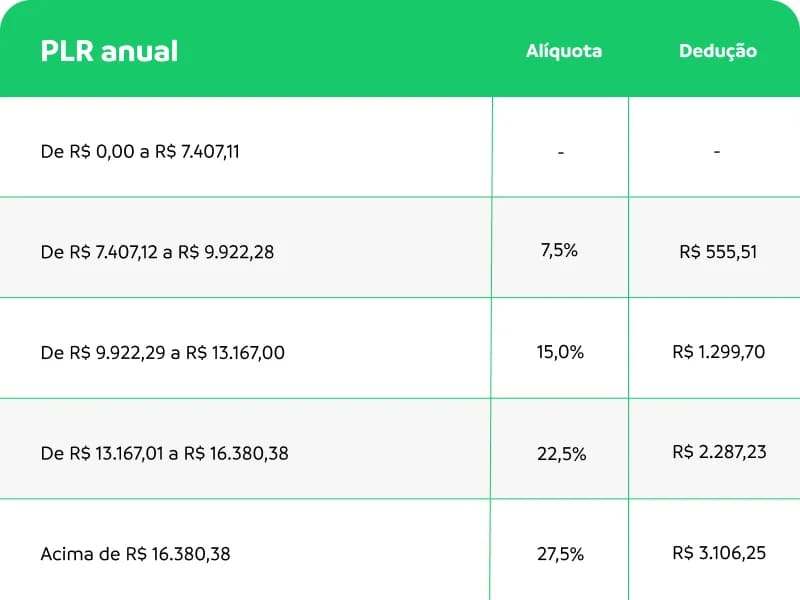The image size is (800, 600).
Task: Select the 7,5% rate cell
Action: [x=559, y=250]
